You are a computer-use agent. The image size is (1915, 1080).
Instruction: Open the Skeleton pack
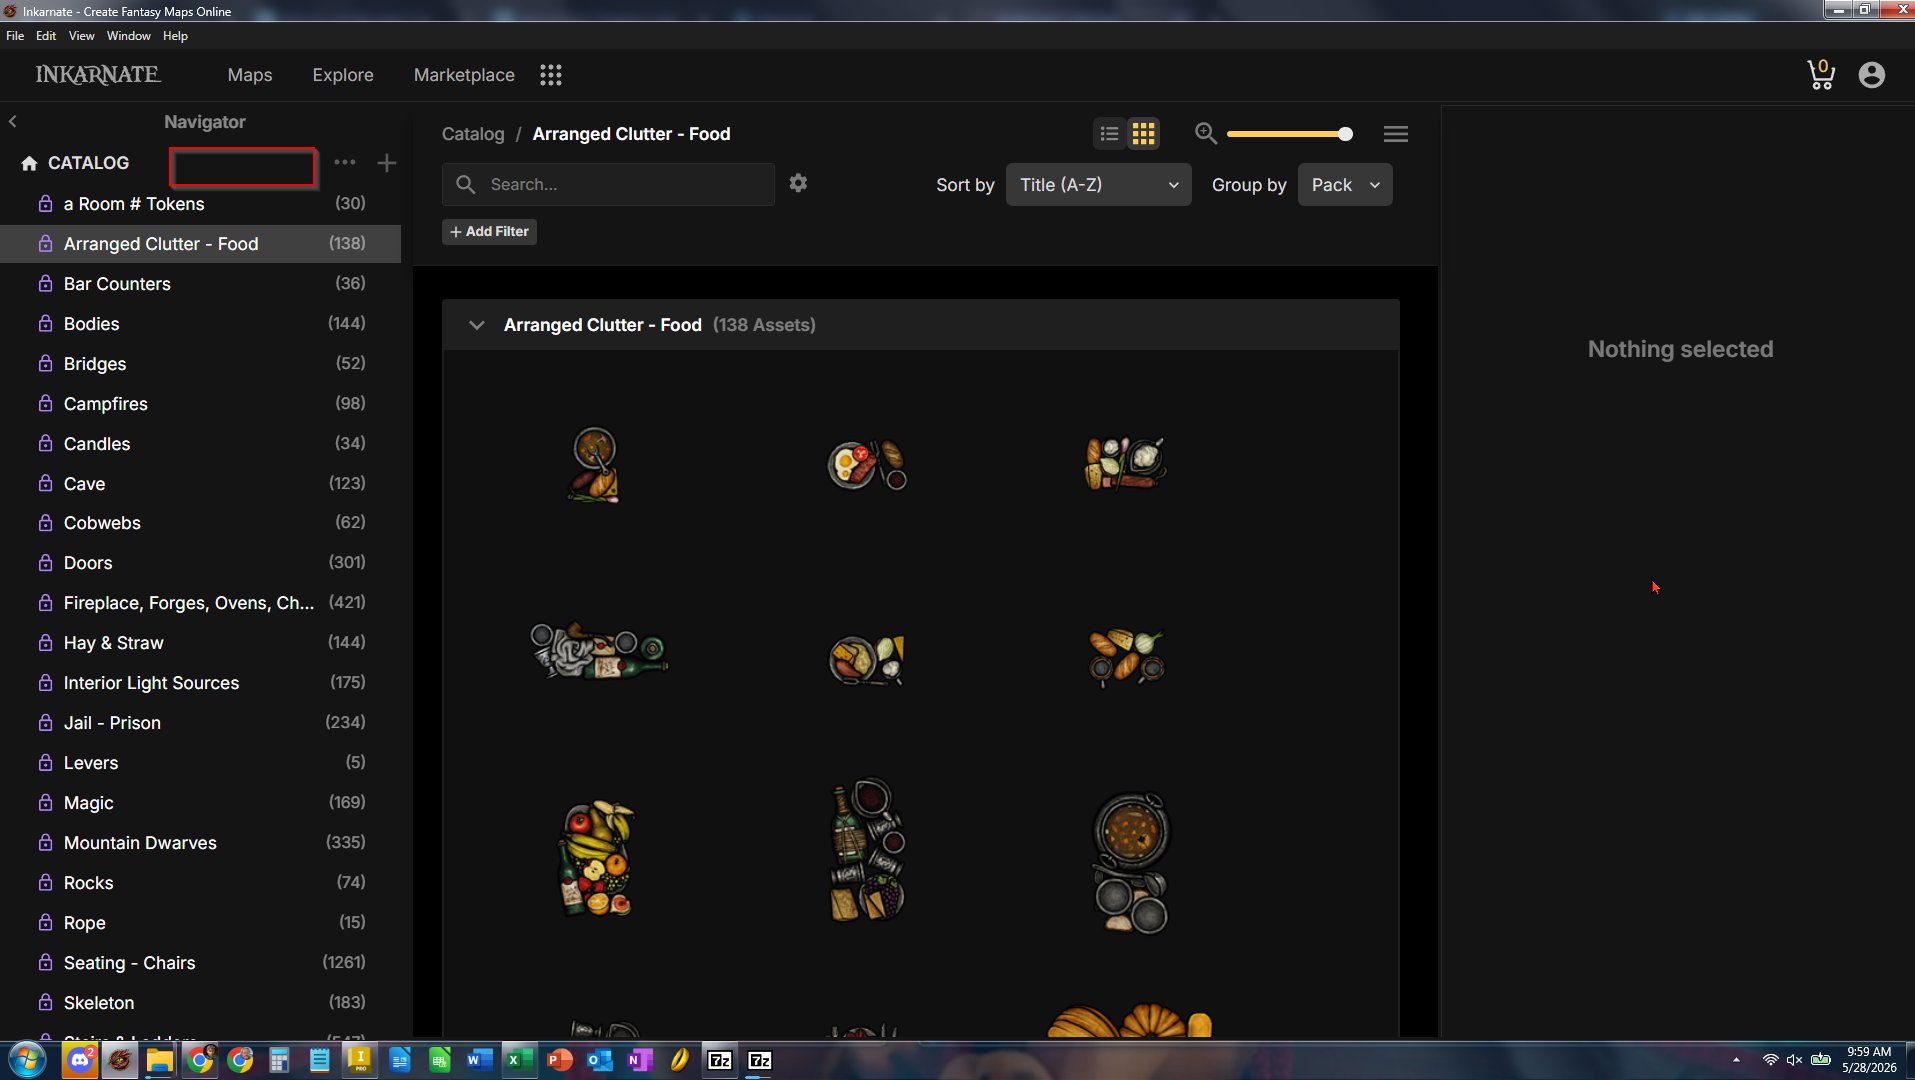tap(200, 1003)
